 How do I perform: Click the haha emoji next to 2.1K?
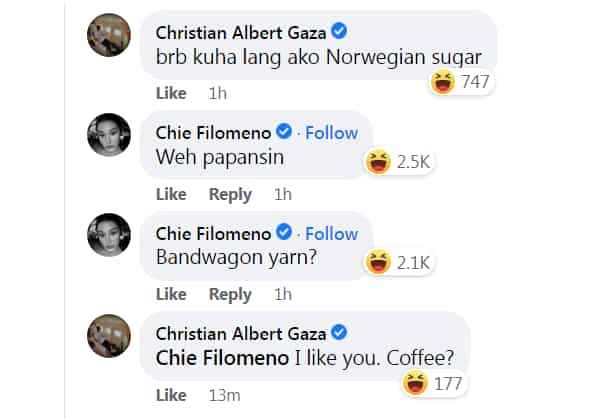tap(378, 262)
